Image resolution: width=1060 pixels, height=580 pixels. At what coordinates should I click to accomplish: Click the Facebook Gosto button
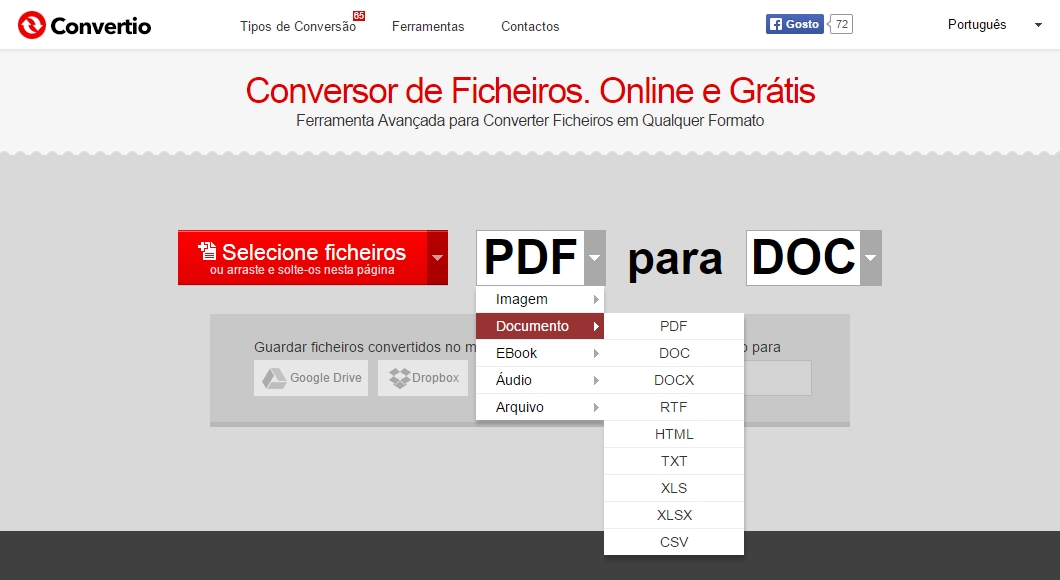tap(795, 24)
